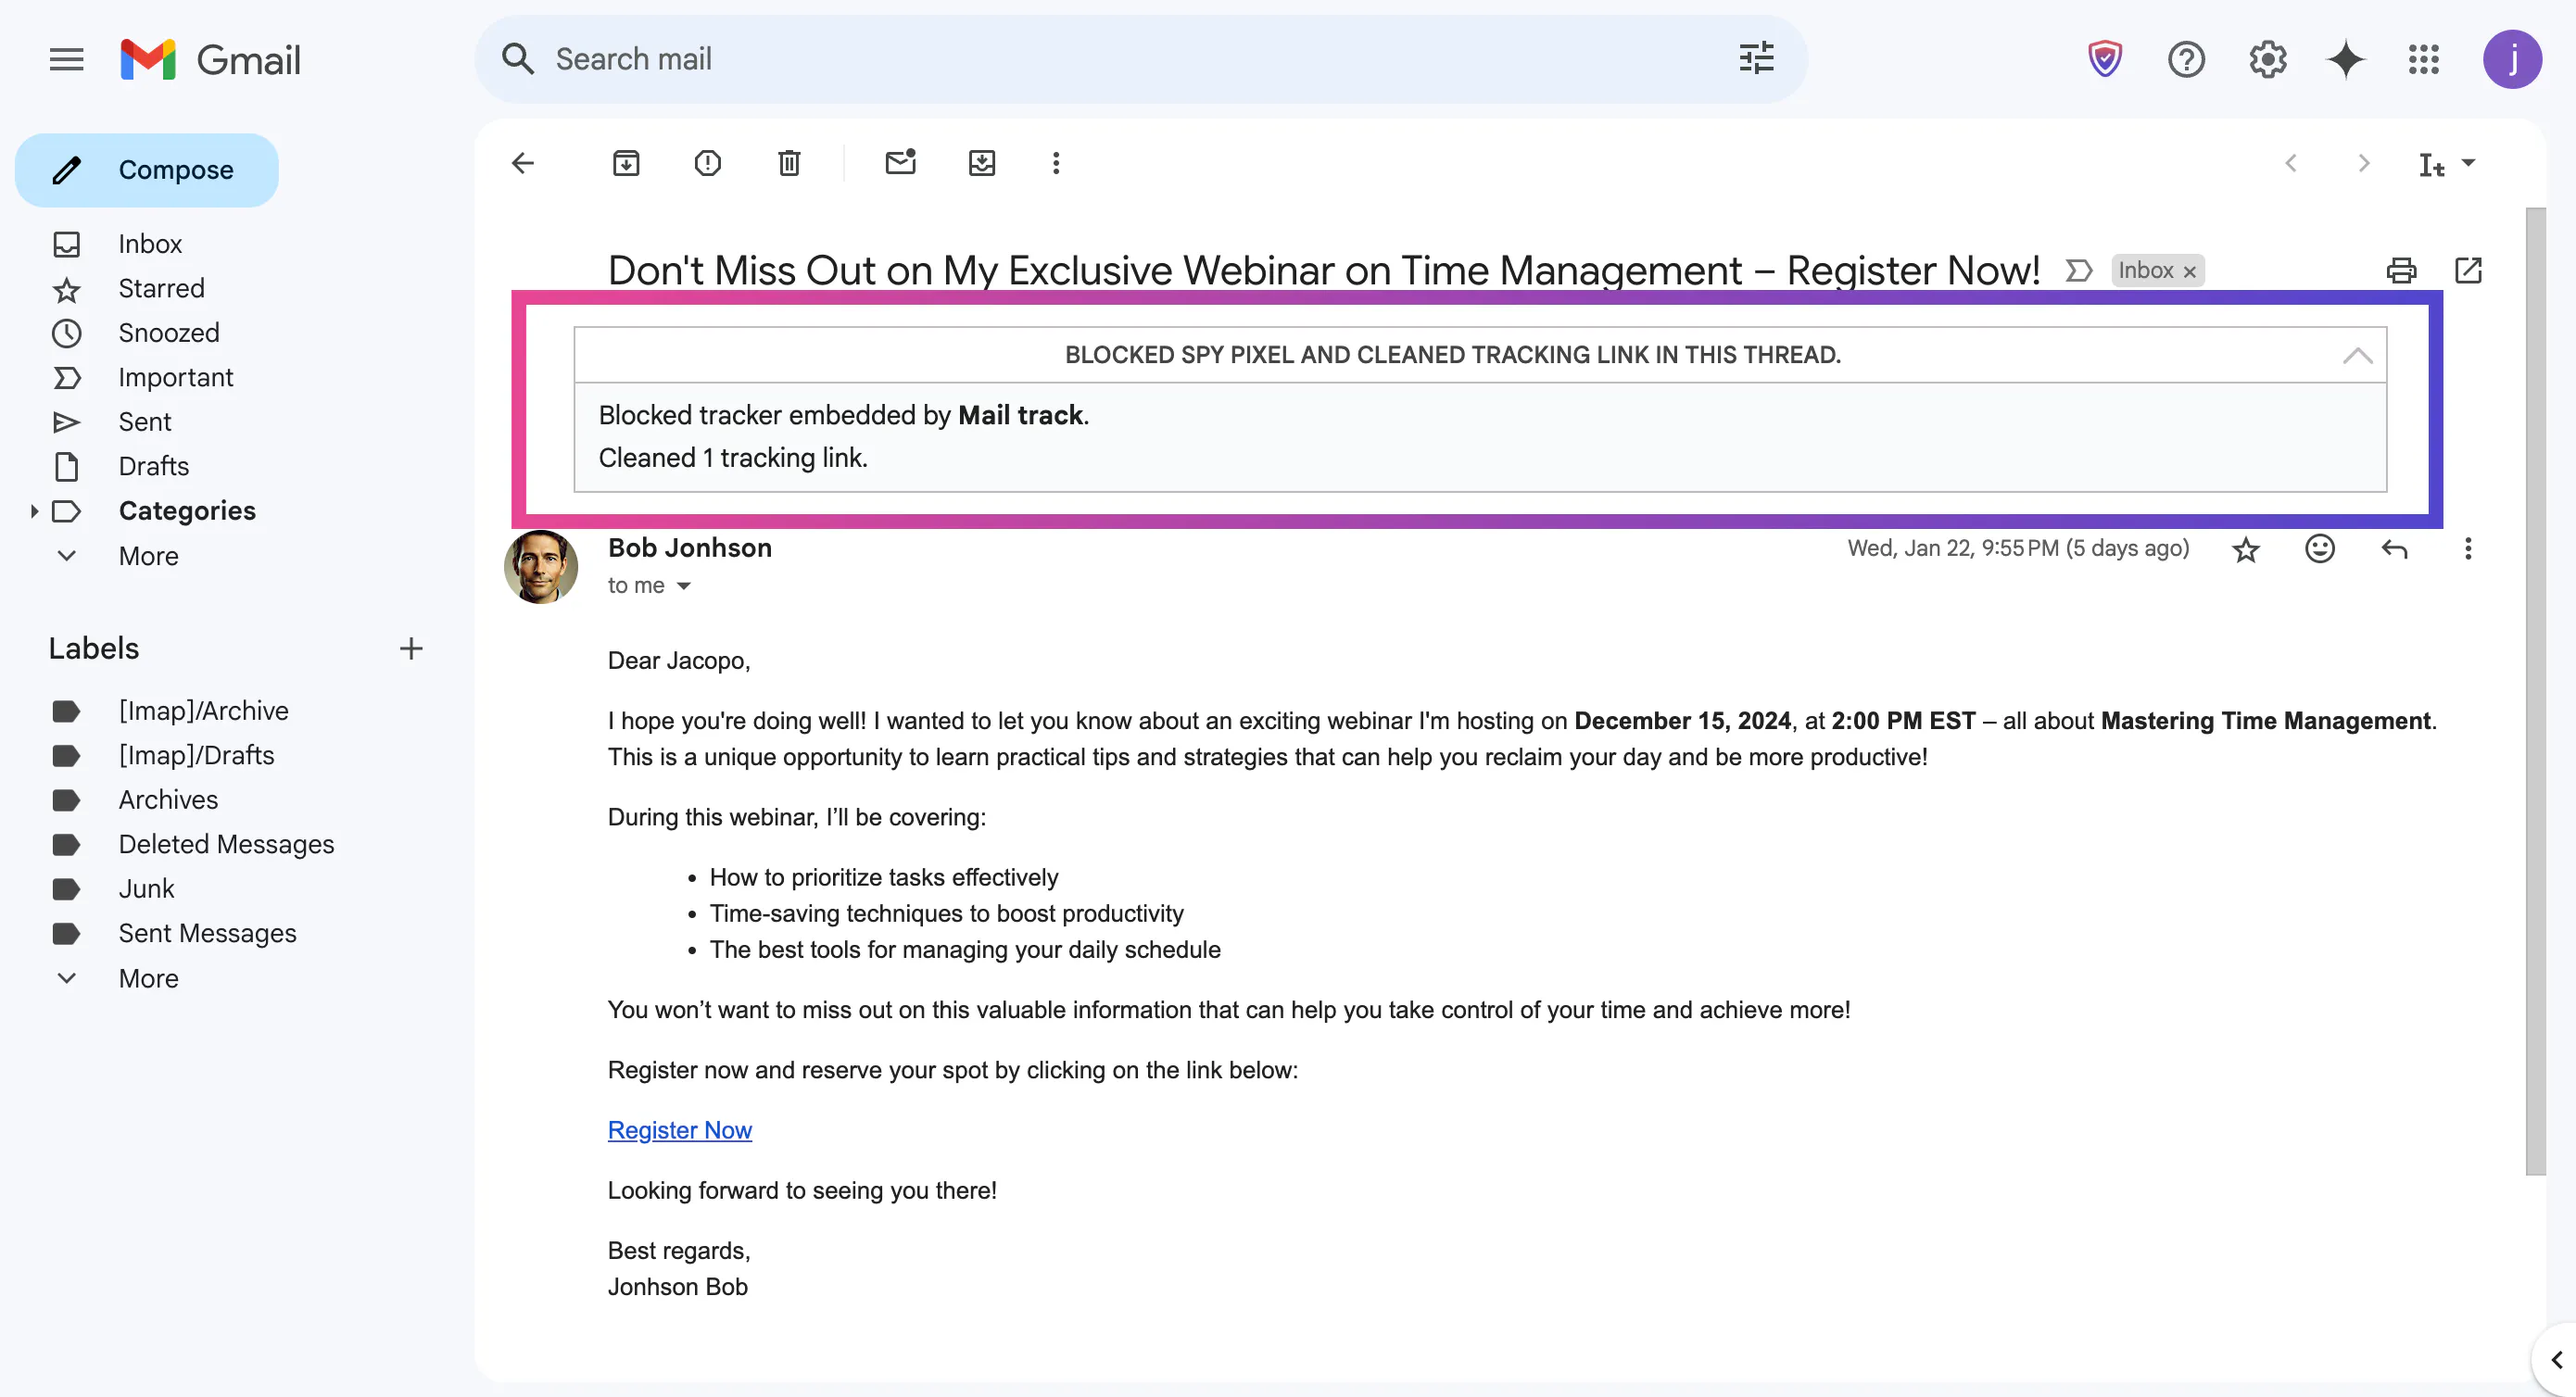
Task: Go to newer email arrow
Action: pos(2291,163)
